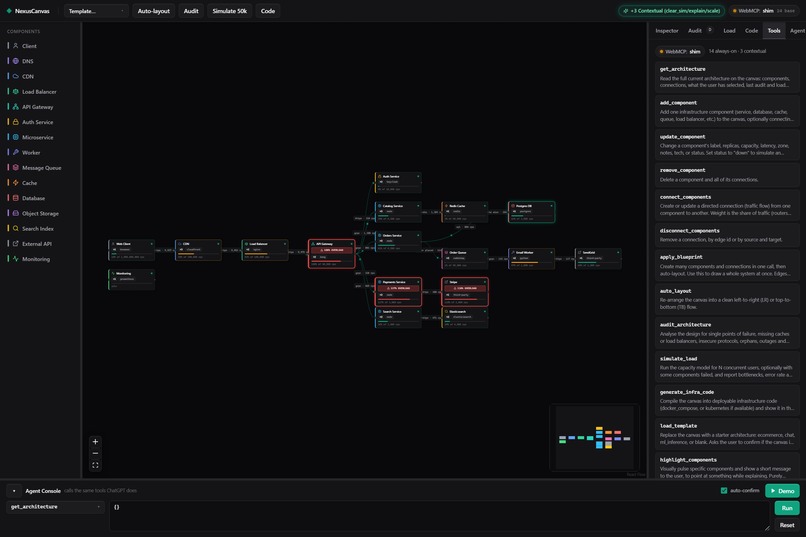
Task: Pick the Load Balancer component icon
Action: (x=15, y=91)
